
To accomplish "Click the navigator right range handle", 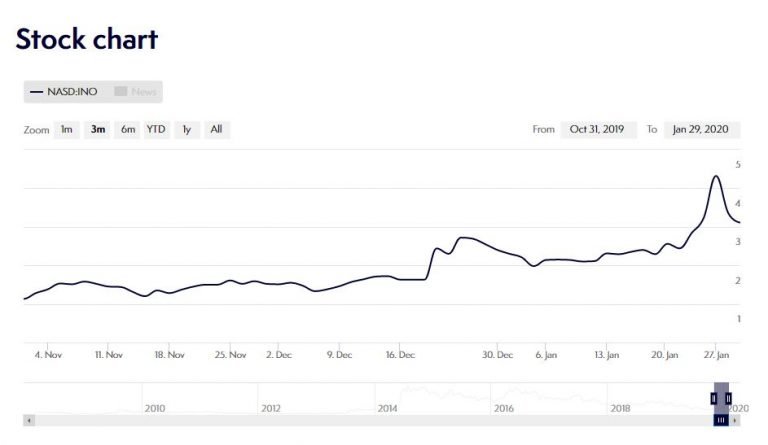I will [x=727, y=398].
